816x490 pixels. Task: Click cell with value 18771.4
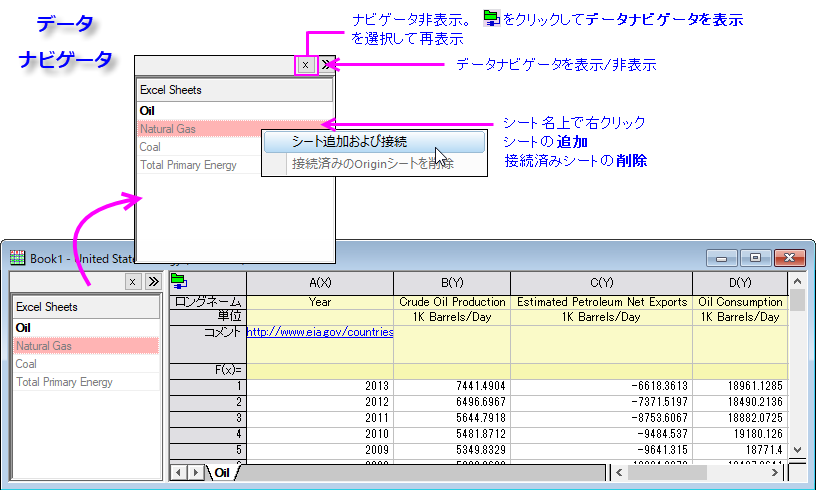point(740,449)
